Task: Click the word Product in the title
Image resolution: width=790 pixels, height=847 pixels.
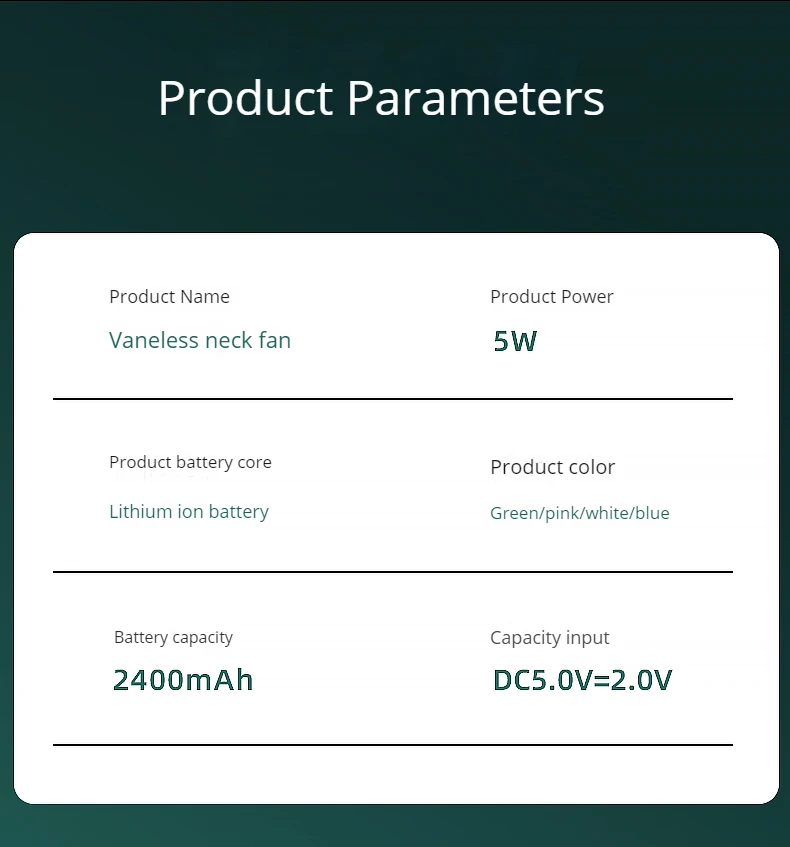Action: coord(245,99)
